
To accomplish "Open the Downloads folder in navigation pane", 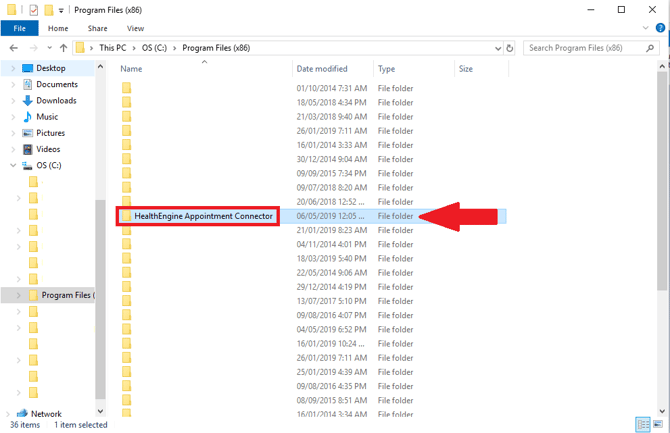I will tap(56, 101).
